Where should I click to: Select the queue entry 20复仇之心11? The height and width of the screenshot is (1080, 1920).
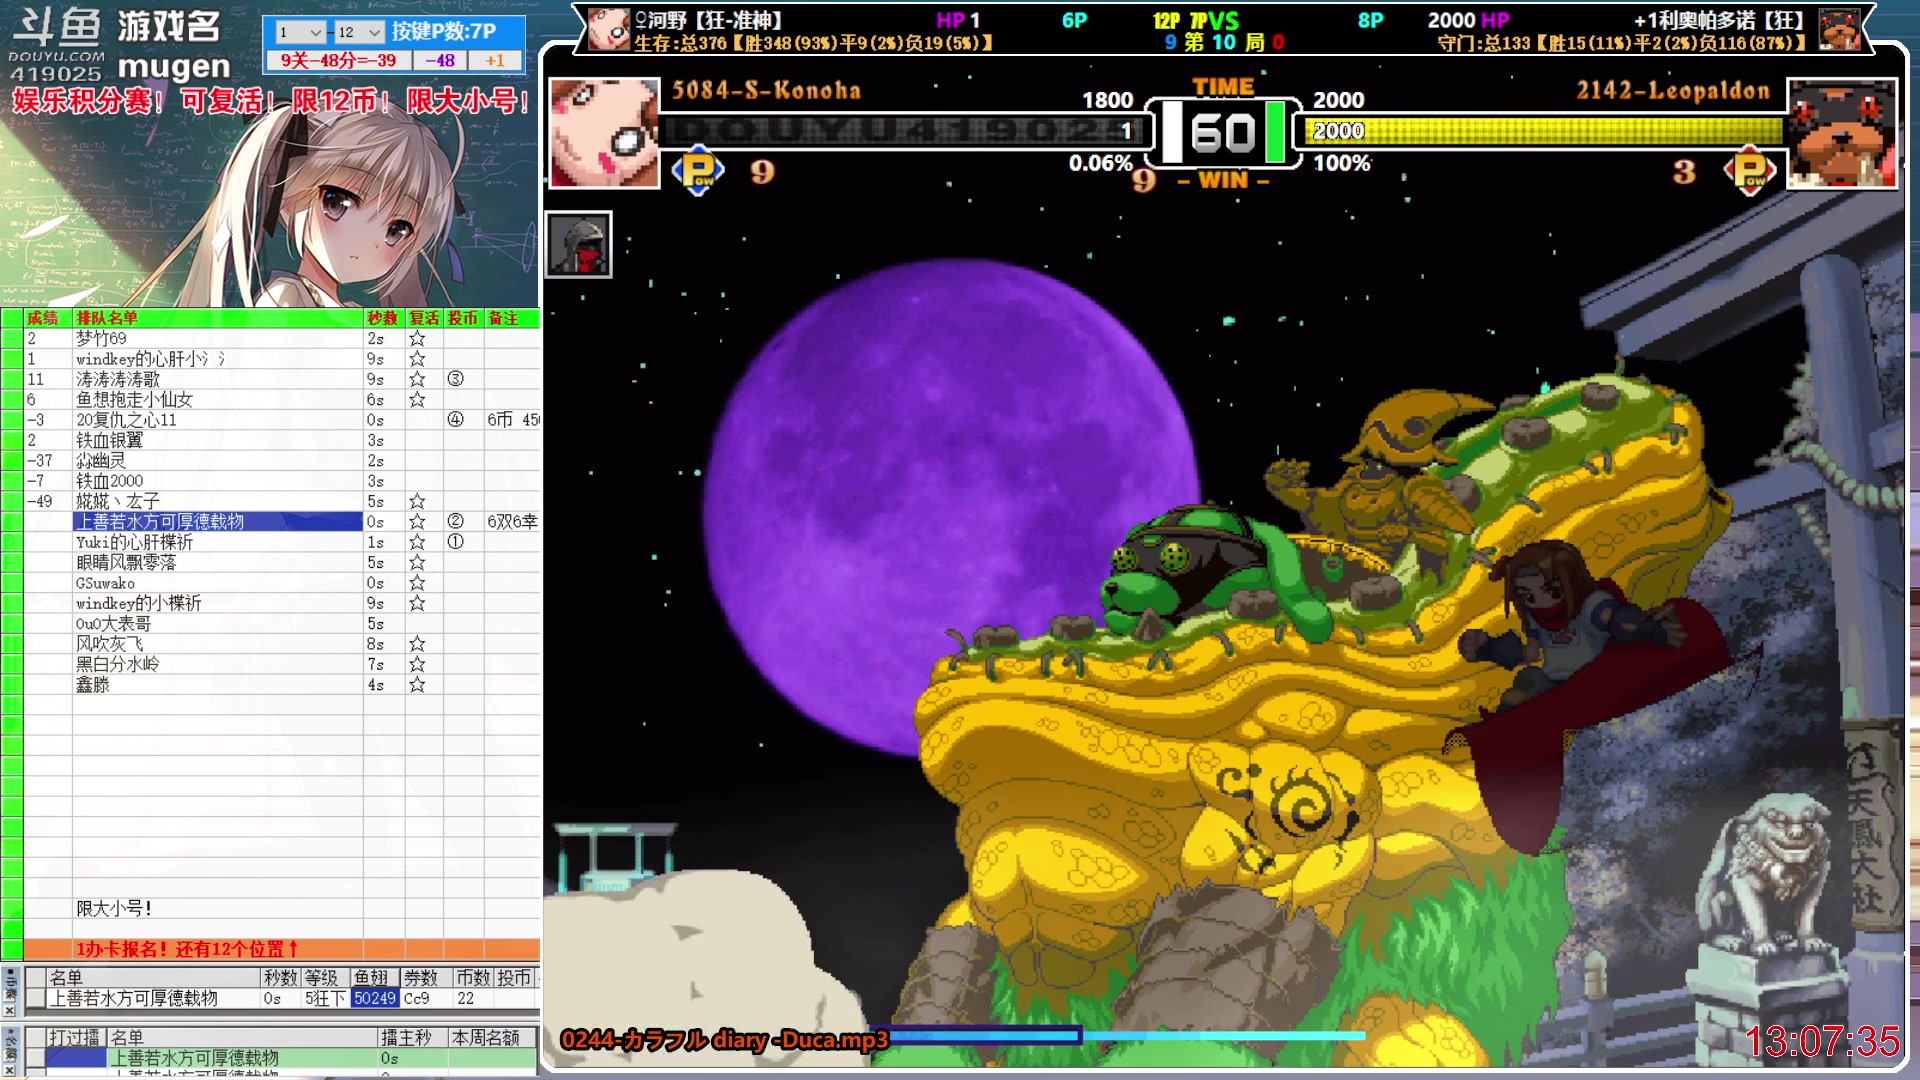pyautogui.click(x=218, y=420)
